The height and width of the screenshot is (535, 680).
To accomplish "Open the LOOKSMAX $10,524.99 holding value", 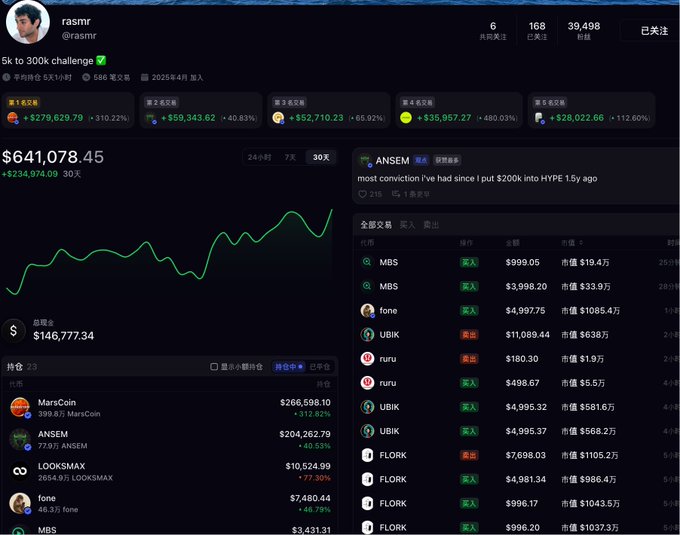I will (x=308, y=466).
